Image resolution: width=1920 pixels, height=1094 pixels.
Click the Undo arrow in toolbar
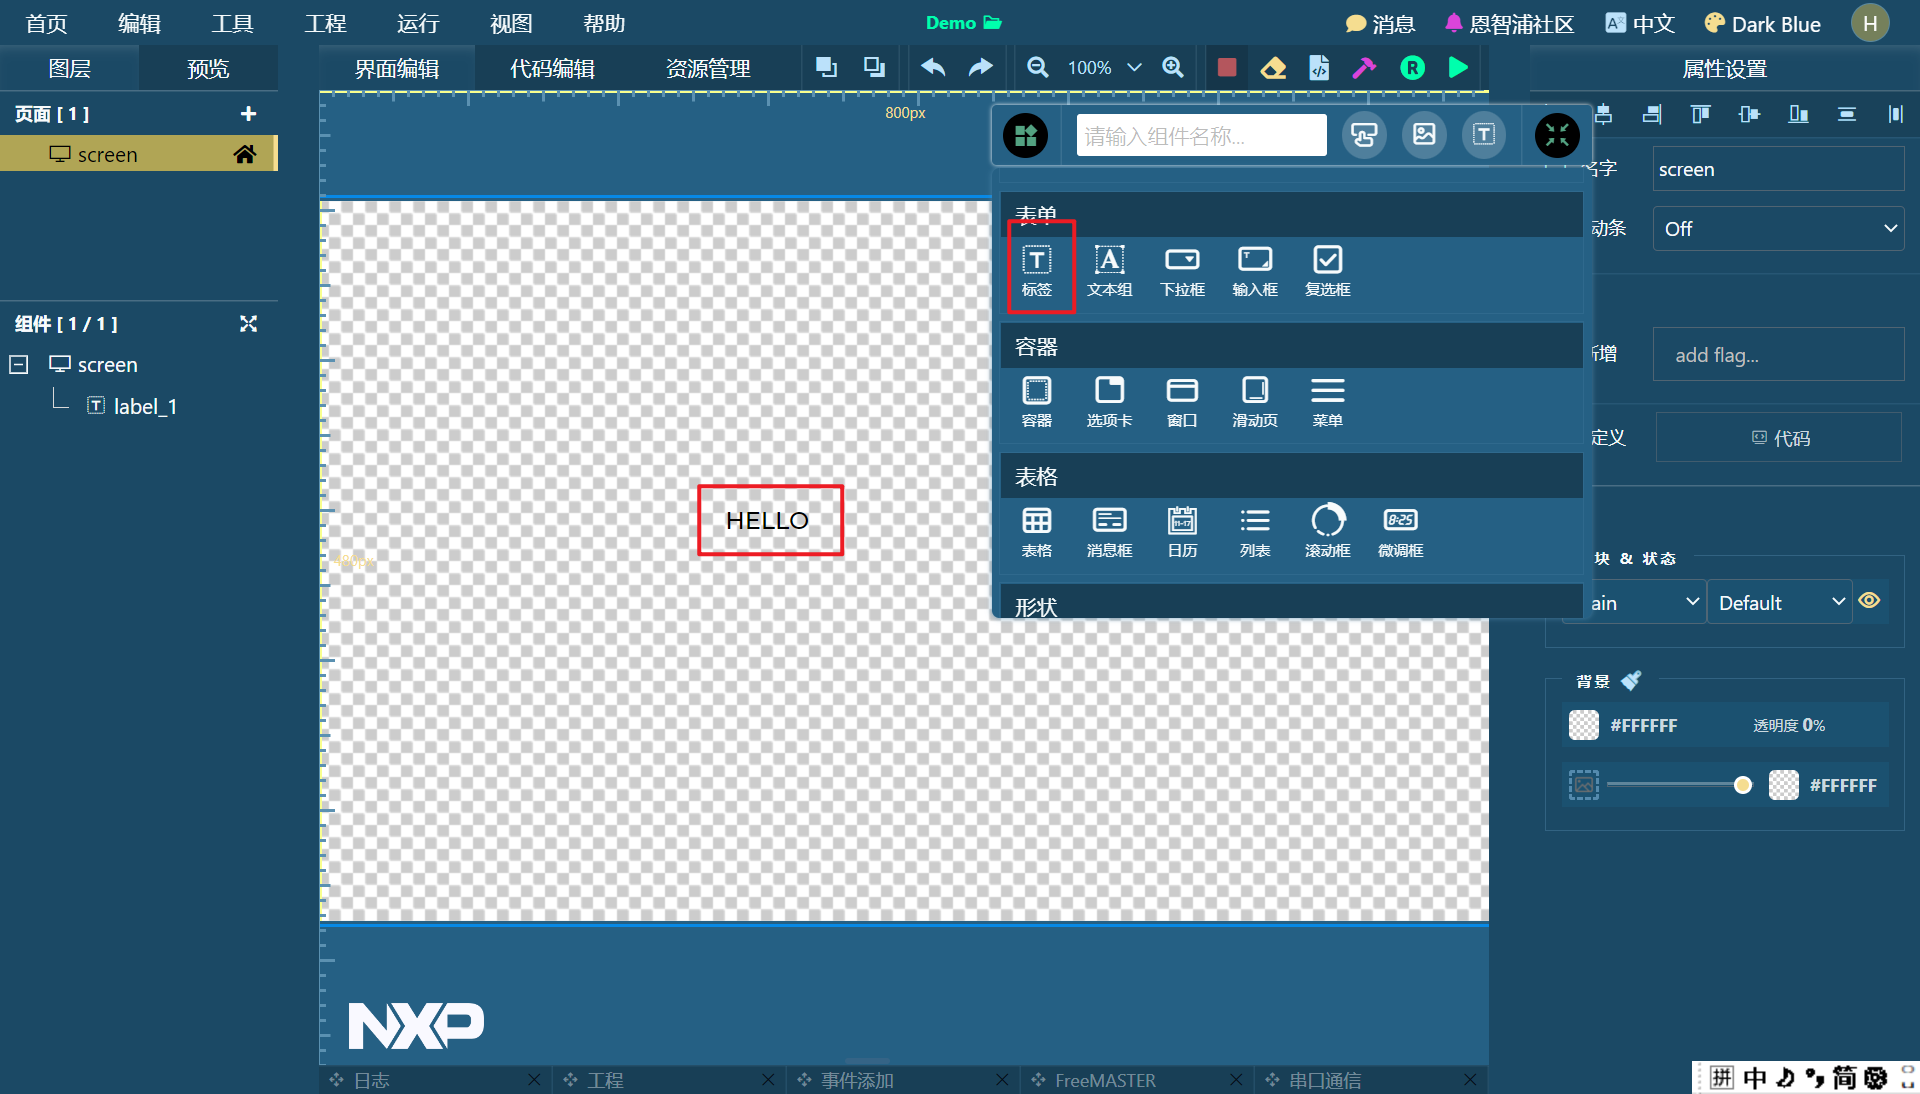932,68
